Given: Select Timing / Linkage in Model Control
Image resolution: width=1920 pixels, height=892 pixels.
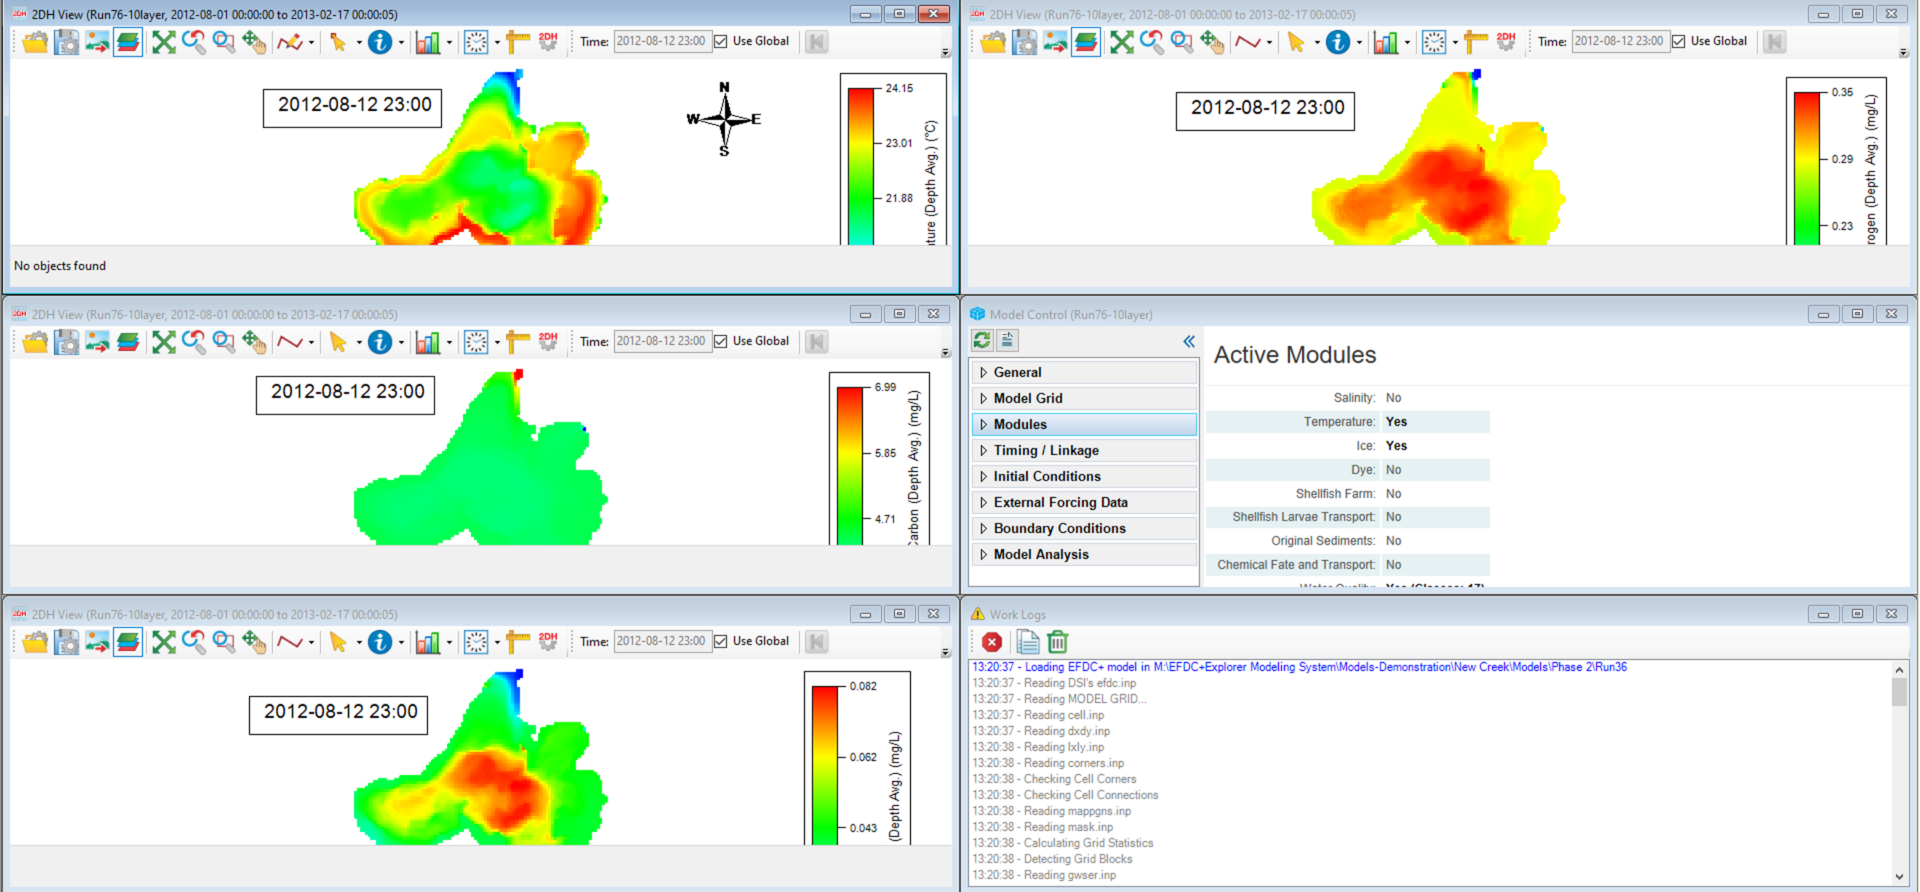Looking at the screenshot, I should (1046, 450).
